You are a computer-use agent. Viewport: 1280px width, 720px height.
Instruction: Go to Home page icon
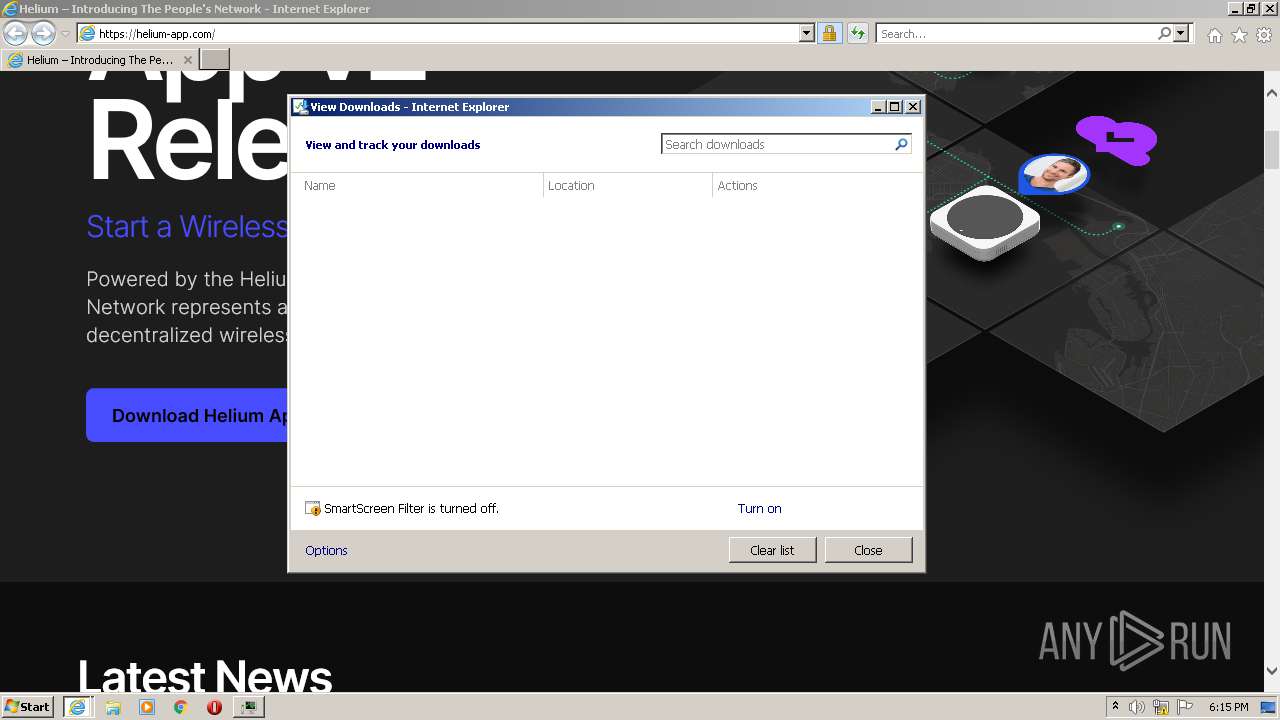[1214, 35]
